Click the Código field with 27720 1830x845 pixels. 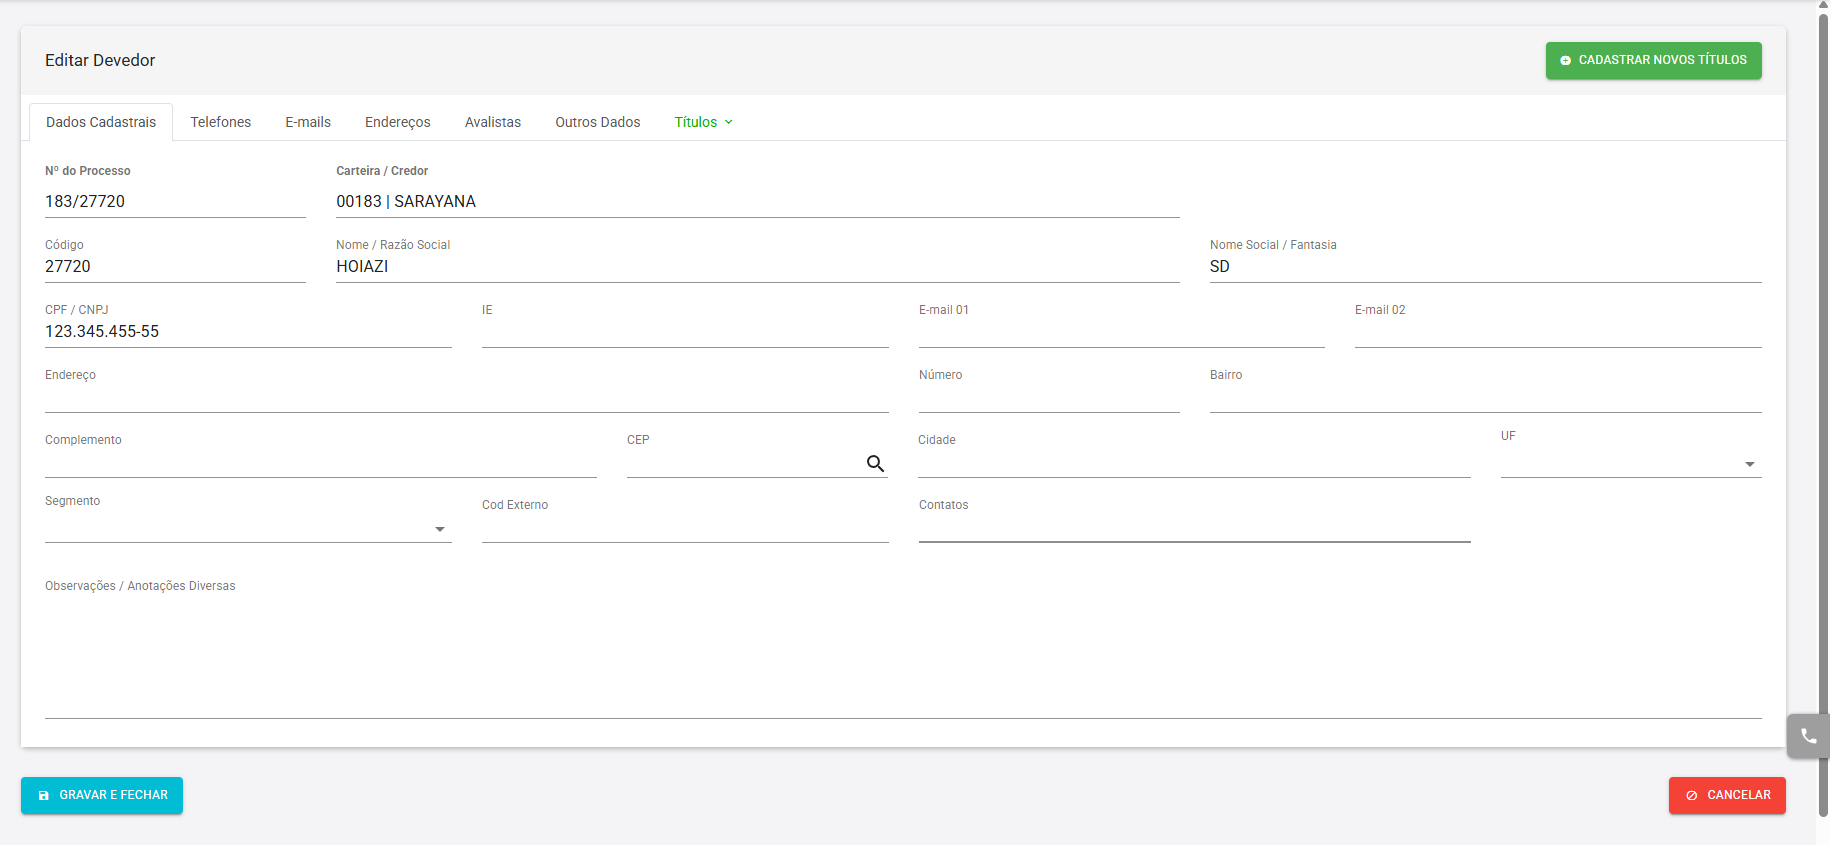click(x=175, y=266)
